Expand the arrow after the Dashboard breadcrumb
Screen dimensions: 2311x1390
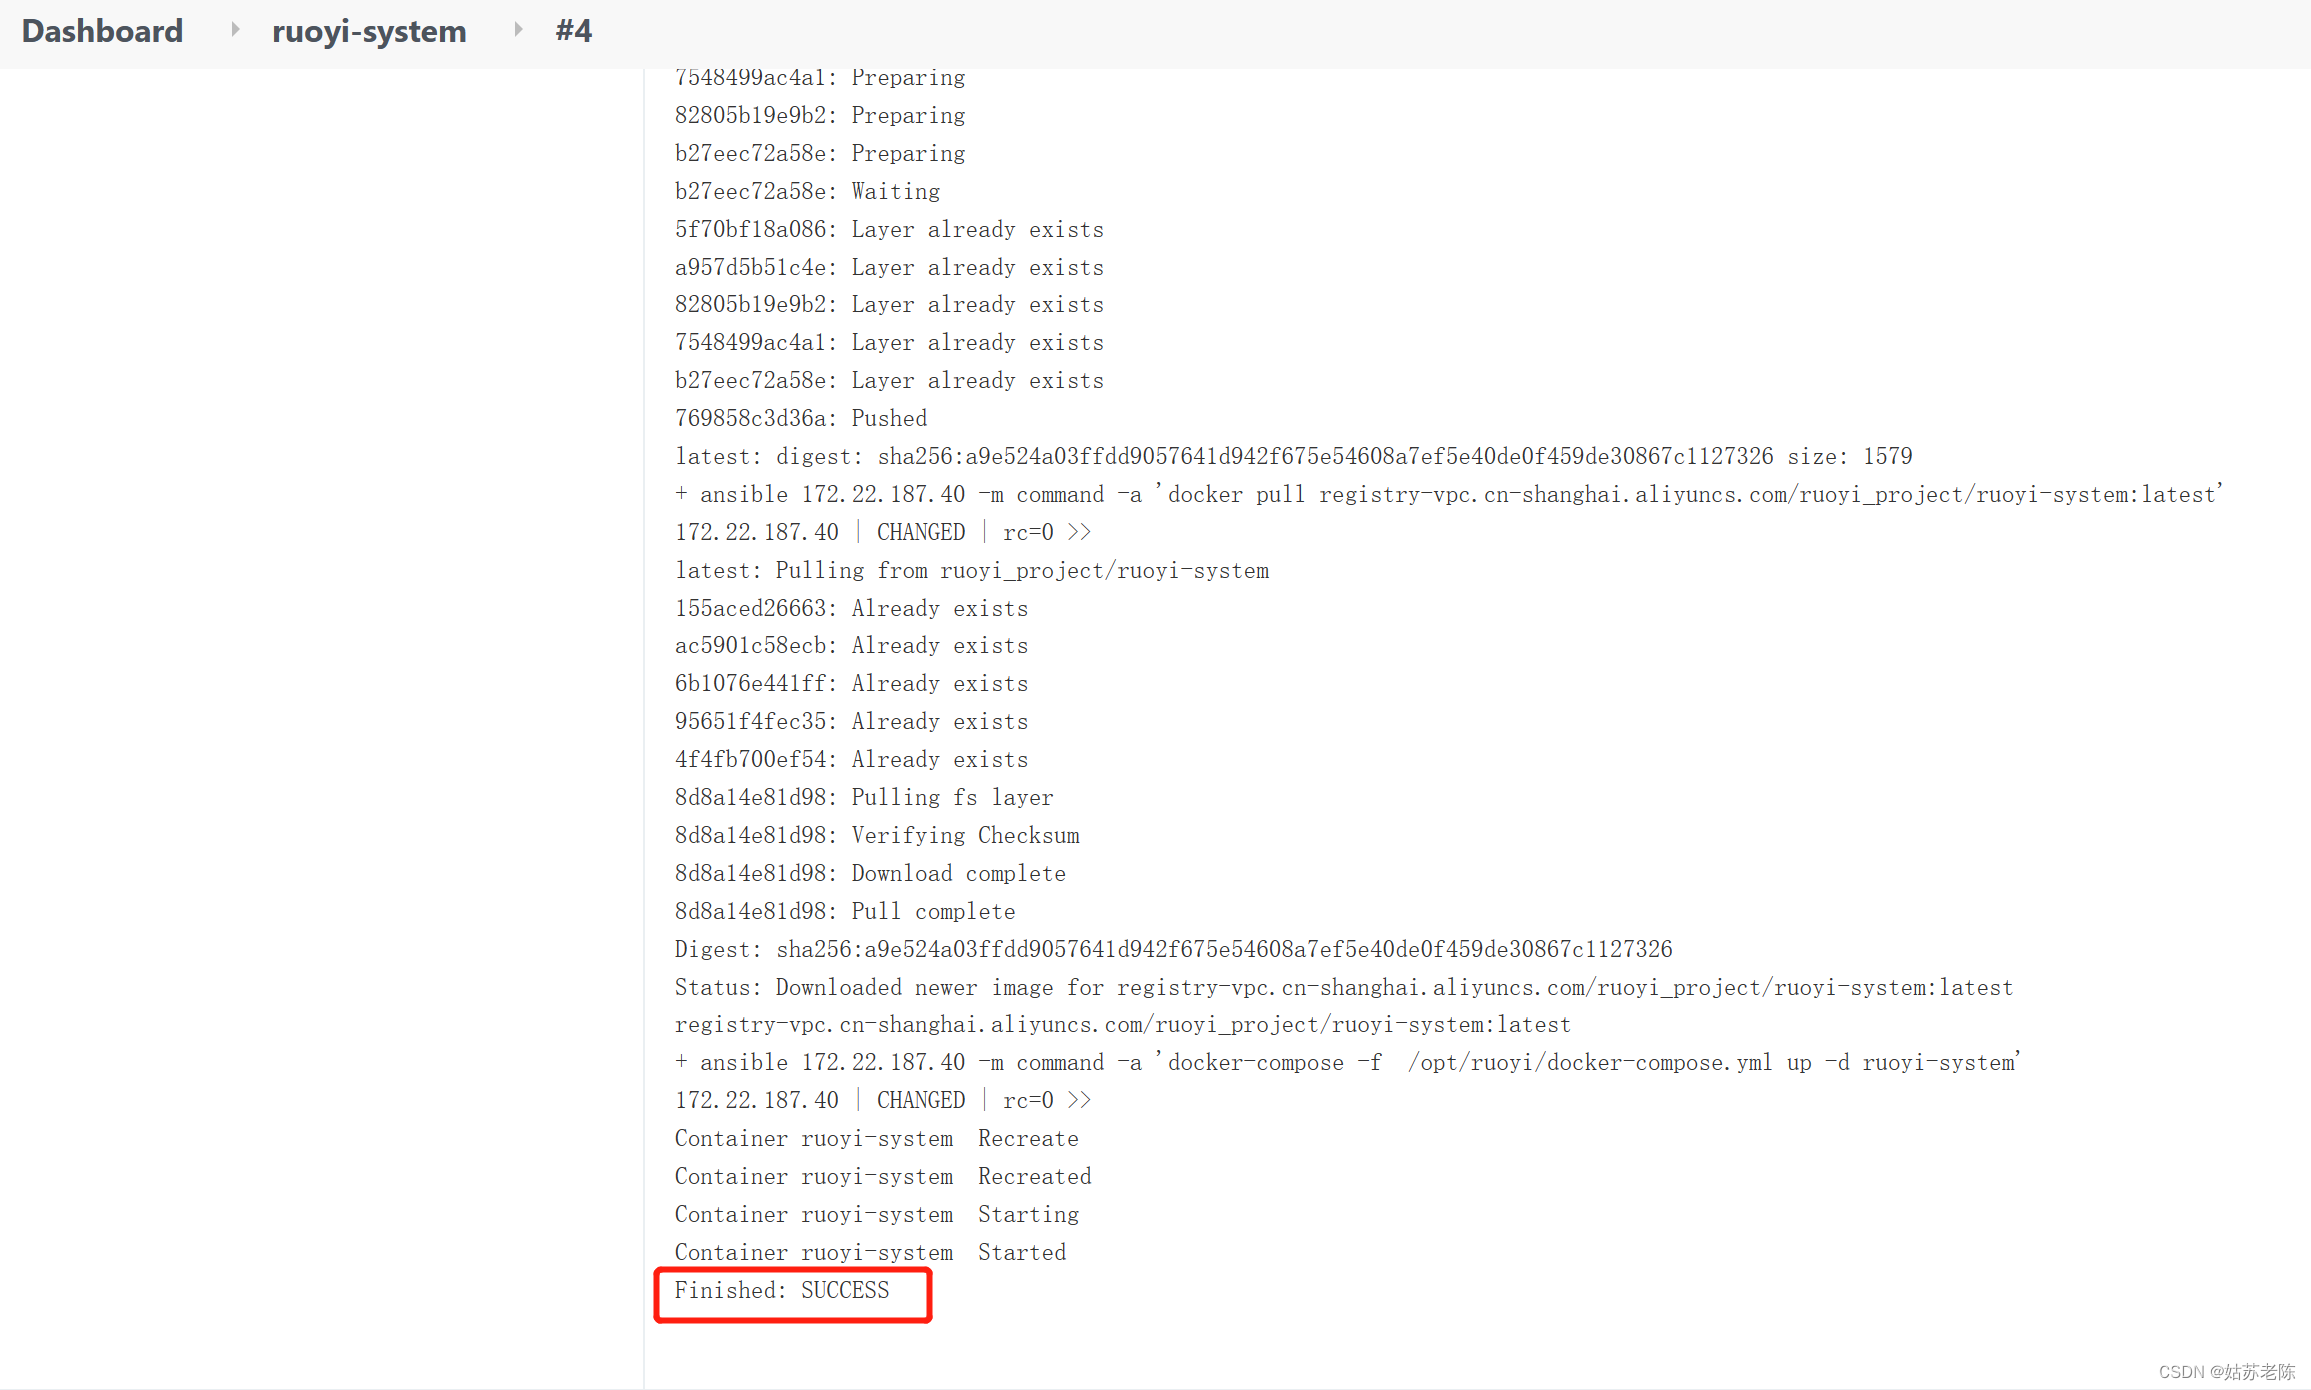[x=235, y=30]
